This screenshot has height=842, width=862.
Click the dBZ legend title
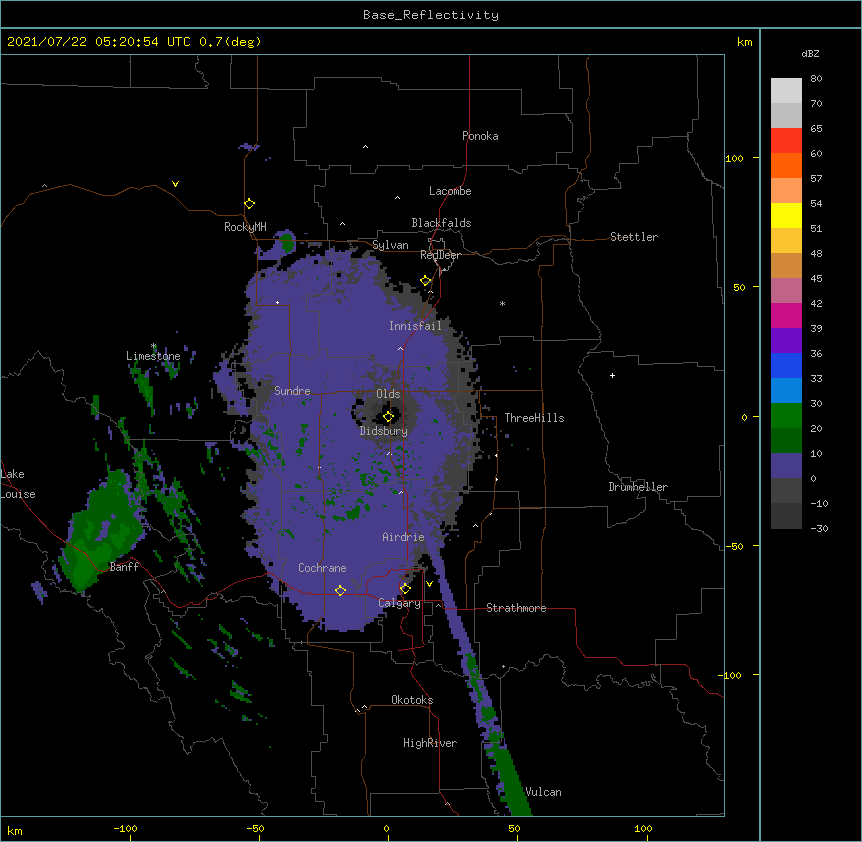810,54
